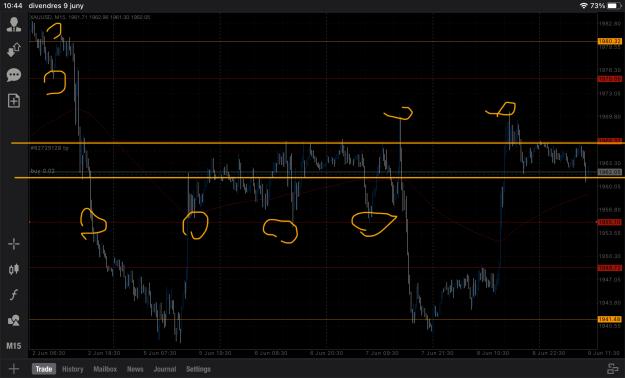Open new order with up-down arrows icon
Viewport: 625px width, 378px height.
click(14, 50)
